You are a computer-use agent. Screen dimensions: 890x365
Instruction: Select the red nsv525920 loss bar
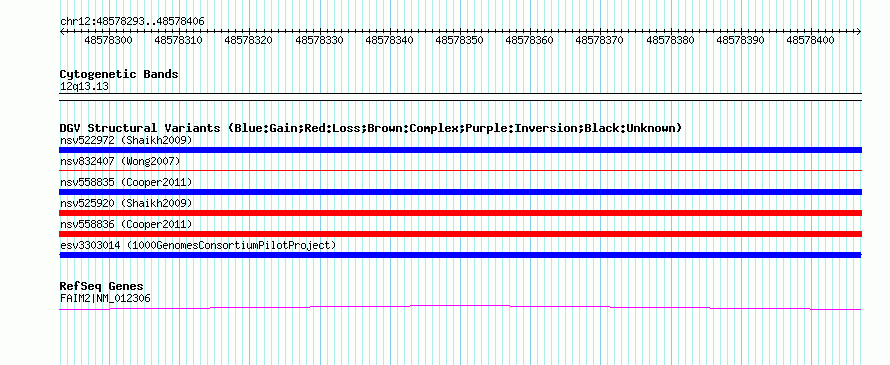click(460, 213)
